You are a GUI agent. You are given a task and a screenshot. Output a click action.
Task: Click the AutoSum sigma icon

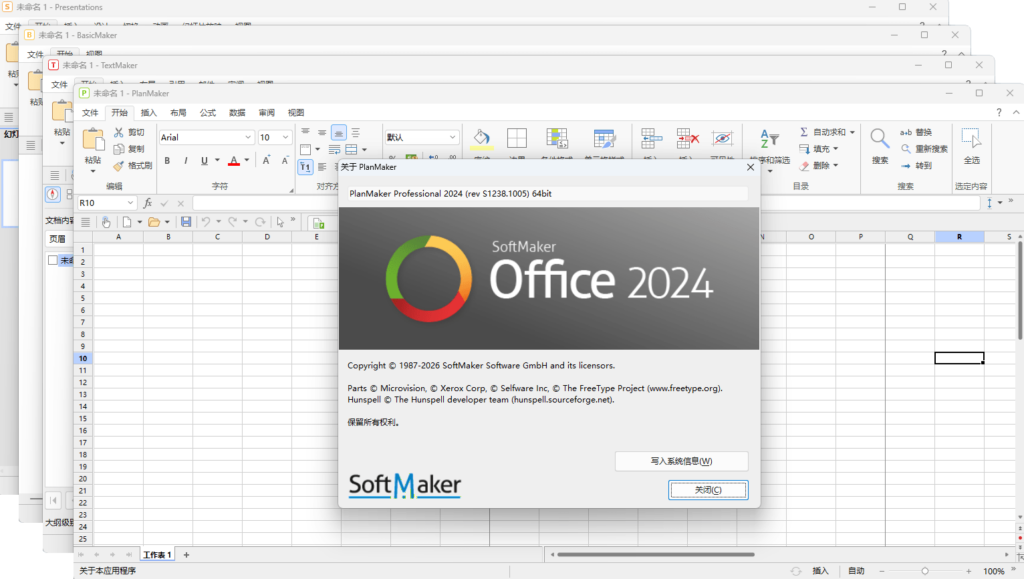coord(804,132)
